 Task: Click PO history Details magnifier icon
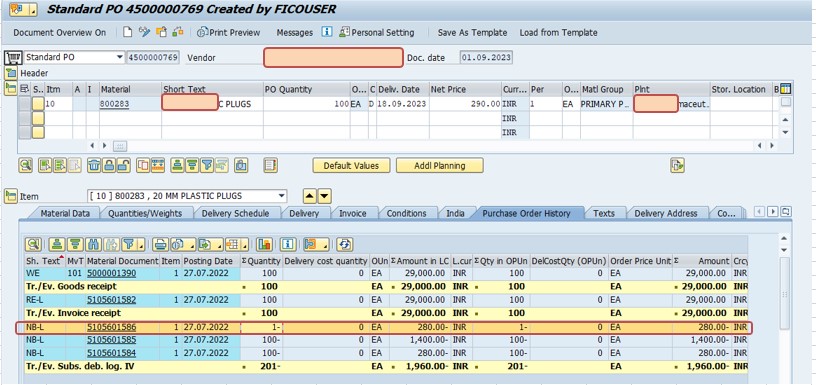coord(34,244)
